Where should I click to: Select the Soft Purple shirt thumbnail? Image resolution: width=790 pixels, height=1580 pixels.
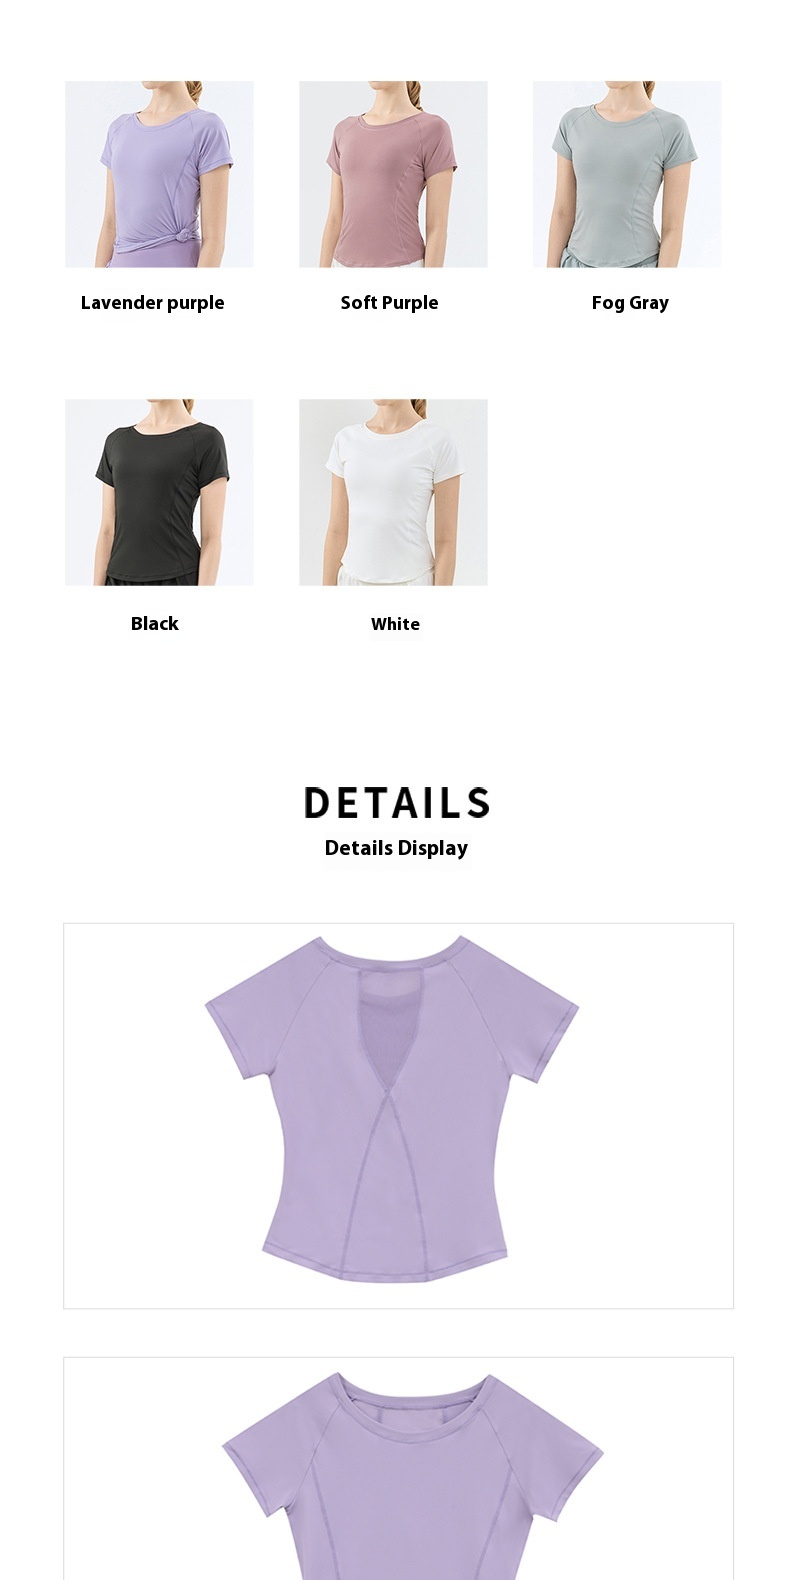point(393,174)
